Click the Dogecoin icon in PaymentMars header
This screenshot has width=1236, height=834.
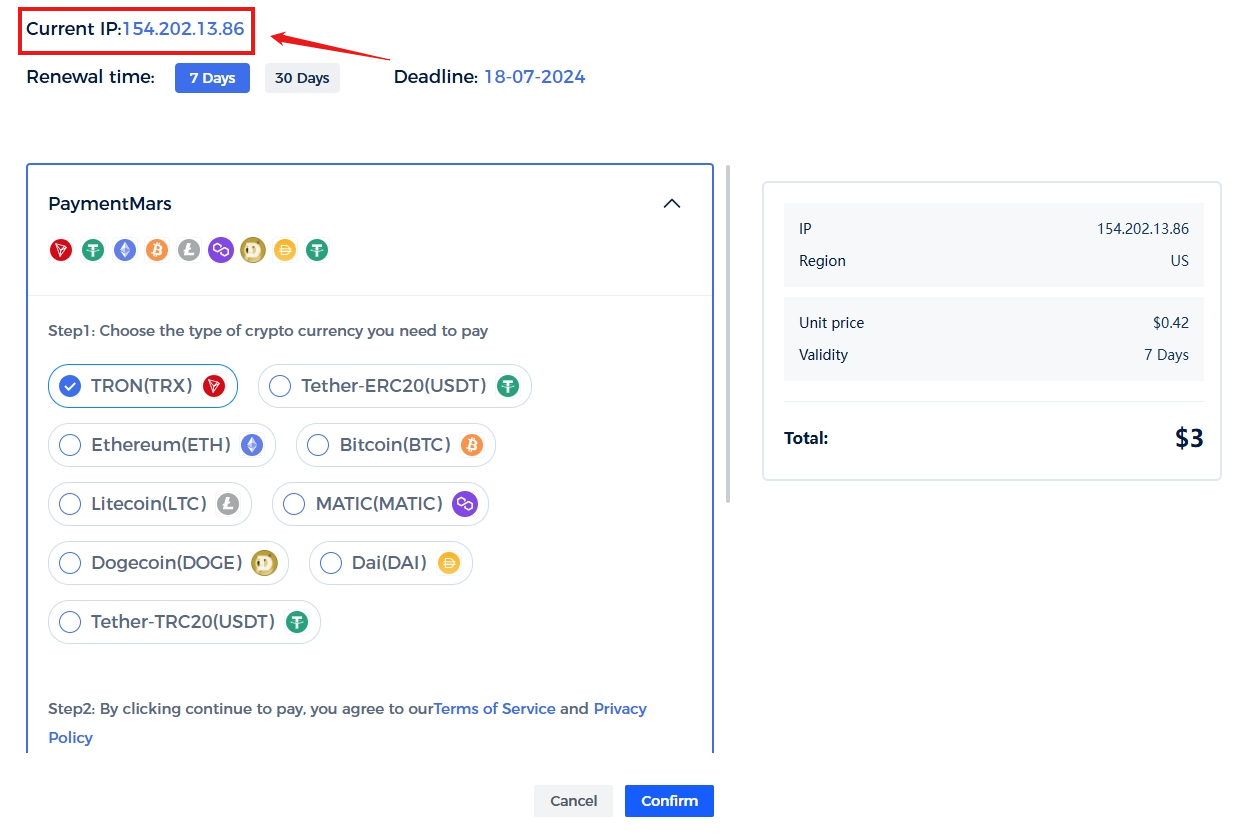click(x=253, y=250)
